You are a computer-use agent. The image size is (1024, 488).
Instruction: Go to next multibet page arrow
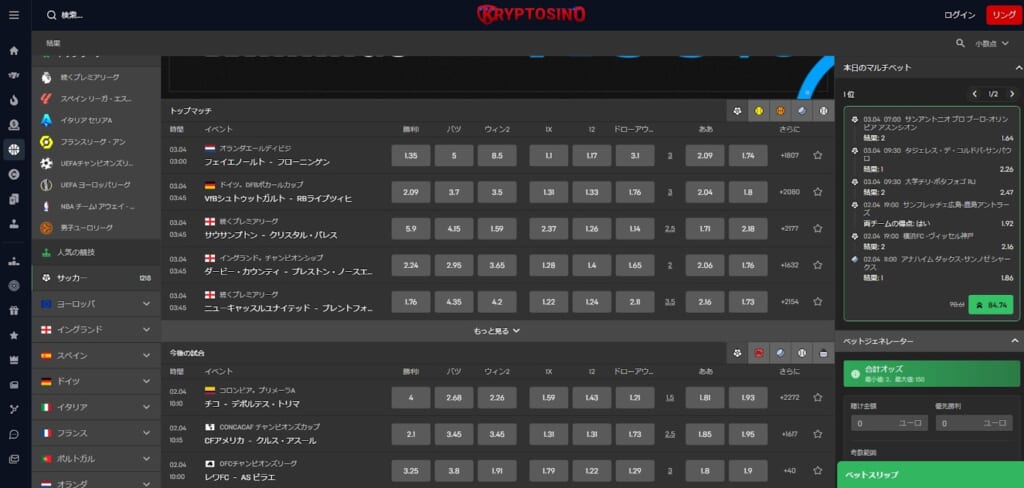pos(1012,94)
